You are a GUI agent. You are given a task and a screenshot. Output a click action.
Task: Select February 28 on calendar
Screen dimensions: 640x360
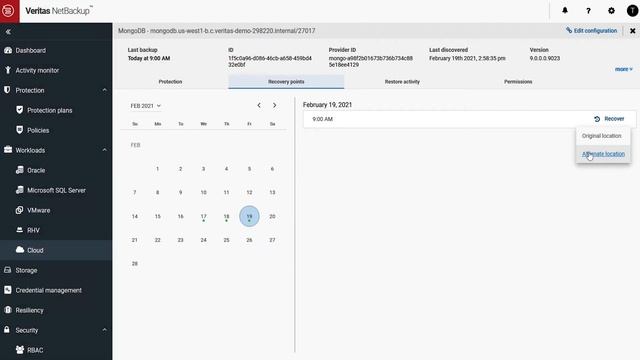point(135,264)
